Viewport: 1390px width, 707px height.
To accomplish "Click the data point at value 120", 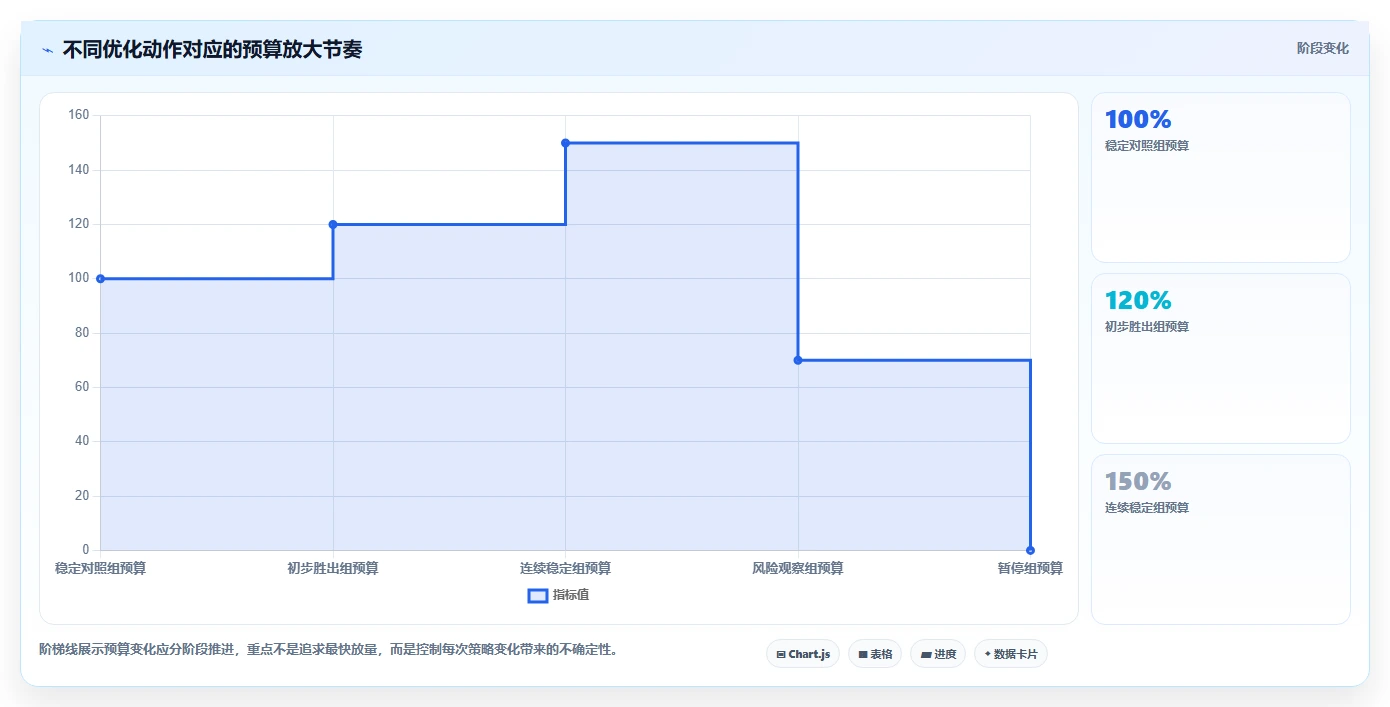I will (333, 224).
